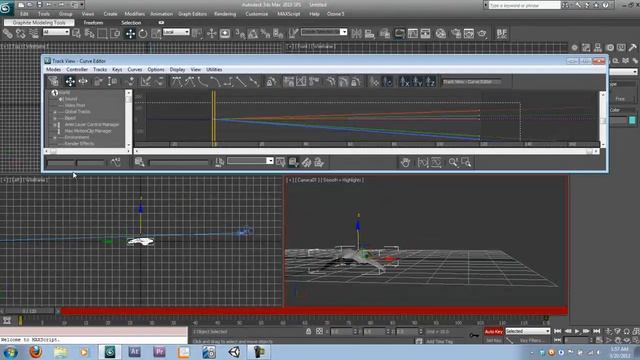This screenshot has width=640, height=360.
Task: Expand Environment in the tree
Action: 55,138
